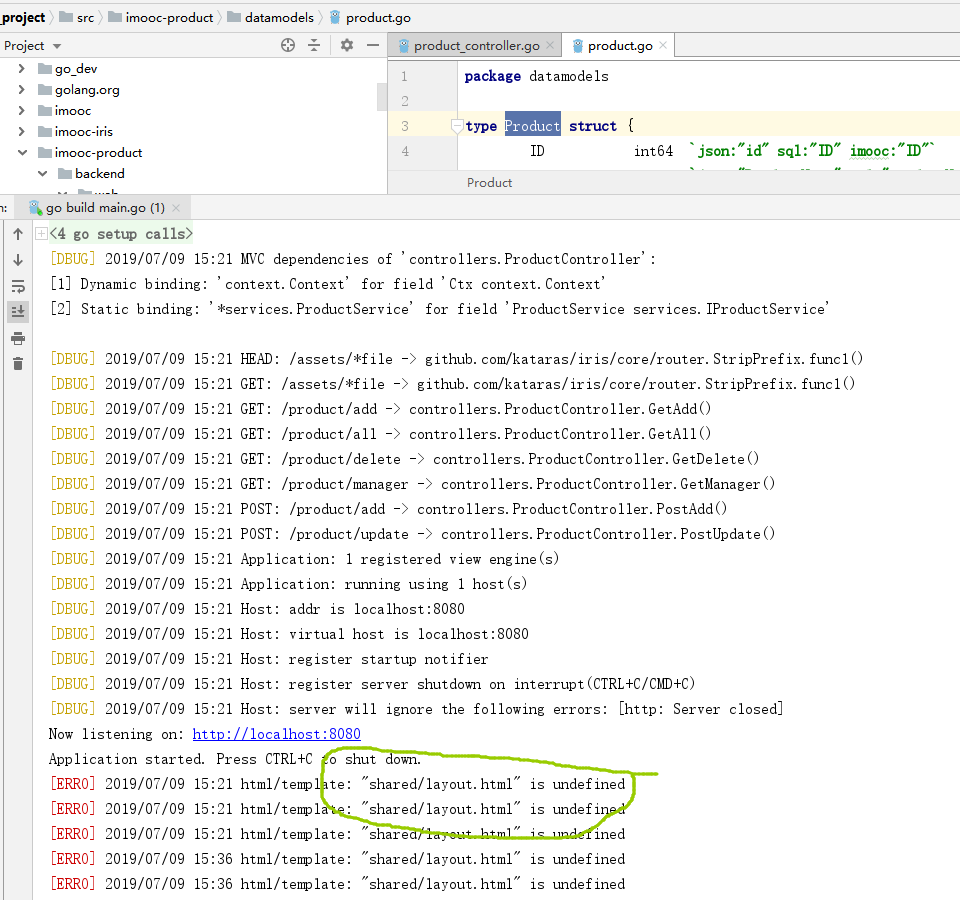Click the down arrow in run console
Image resolution: width=960 pixels, height=900 pixels.
(18, 260)
